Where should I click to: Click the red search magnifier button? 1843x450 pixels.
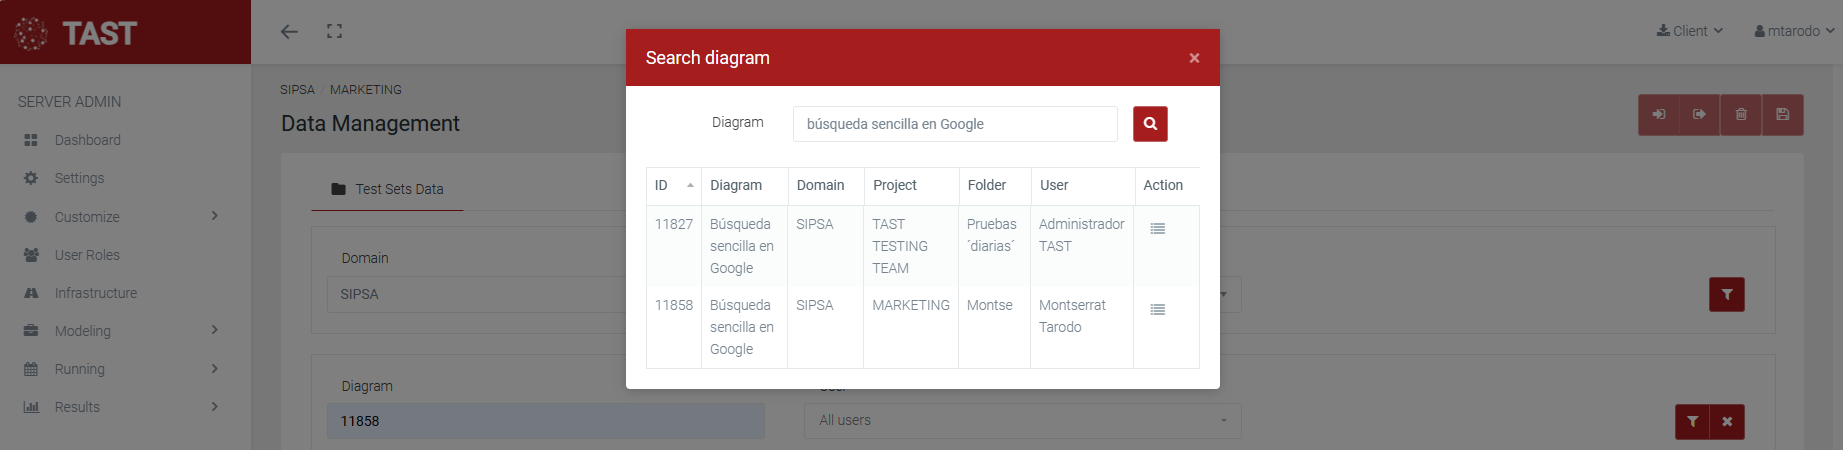coord(1150,124)
